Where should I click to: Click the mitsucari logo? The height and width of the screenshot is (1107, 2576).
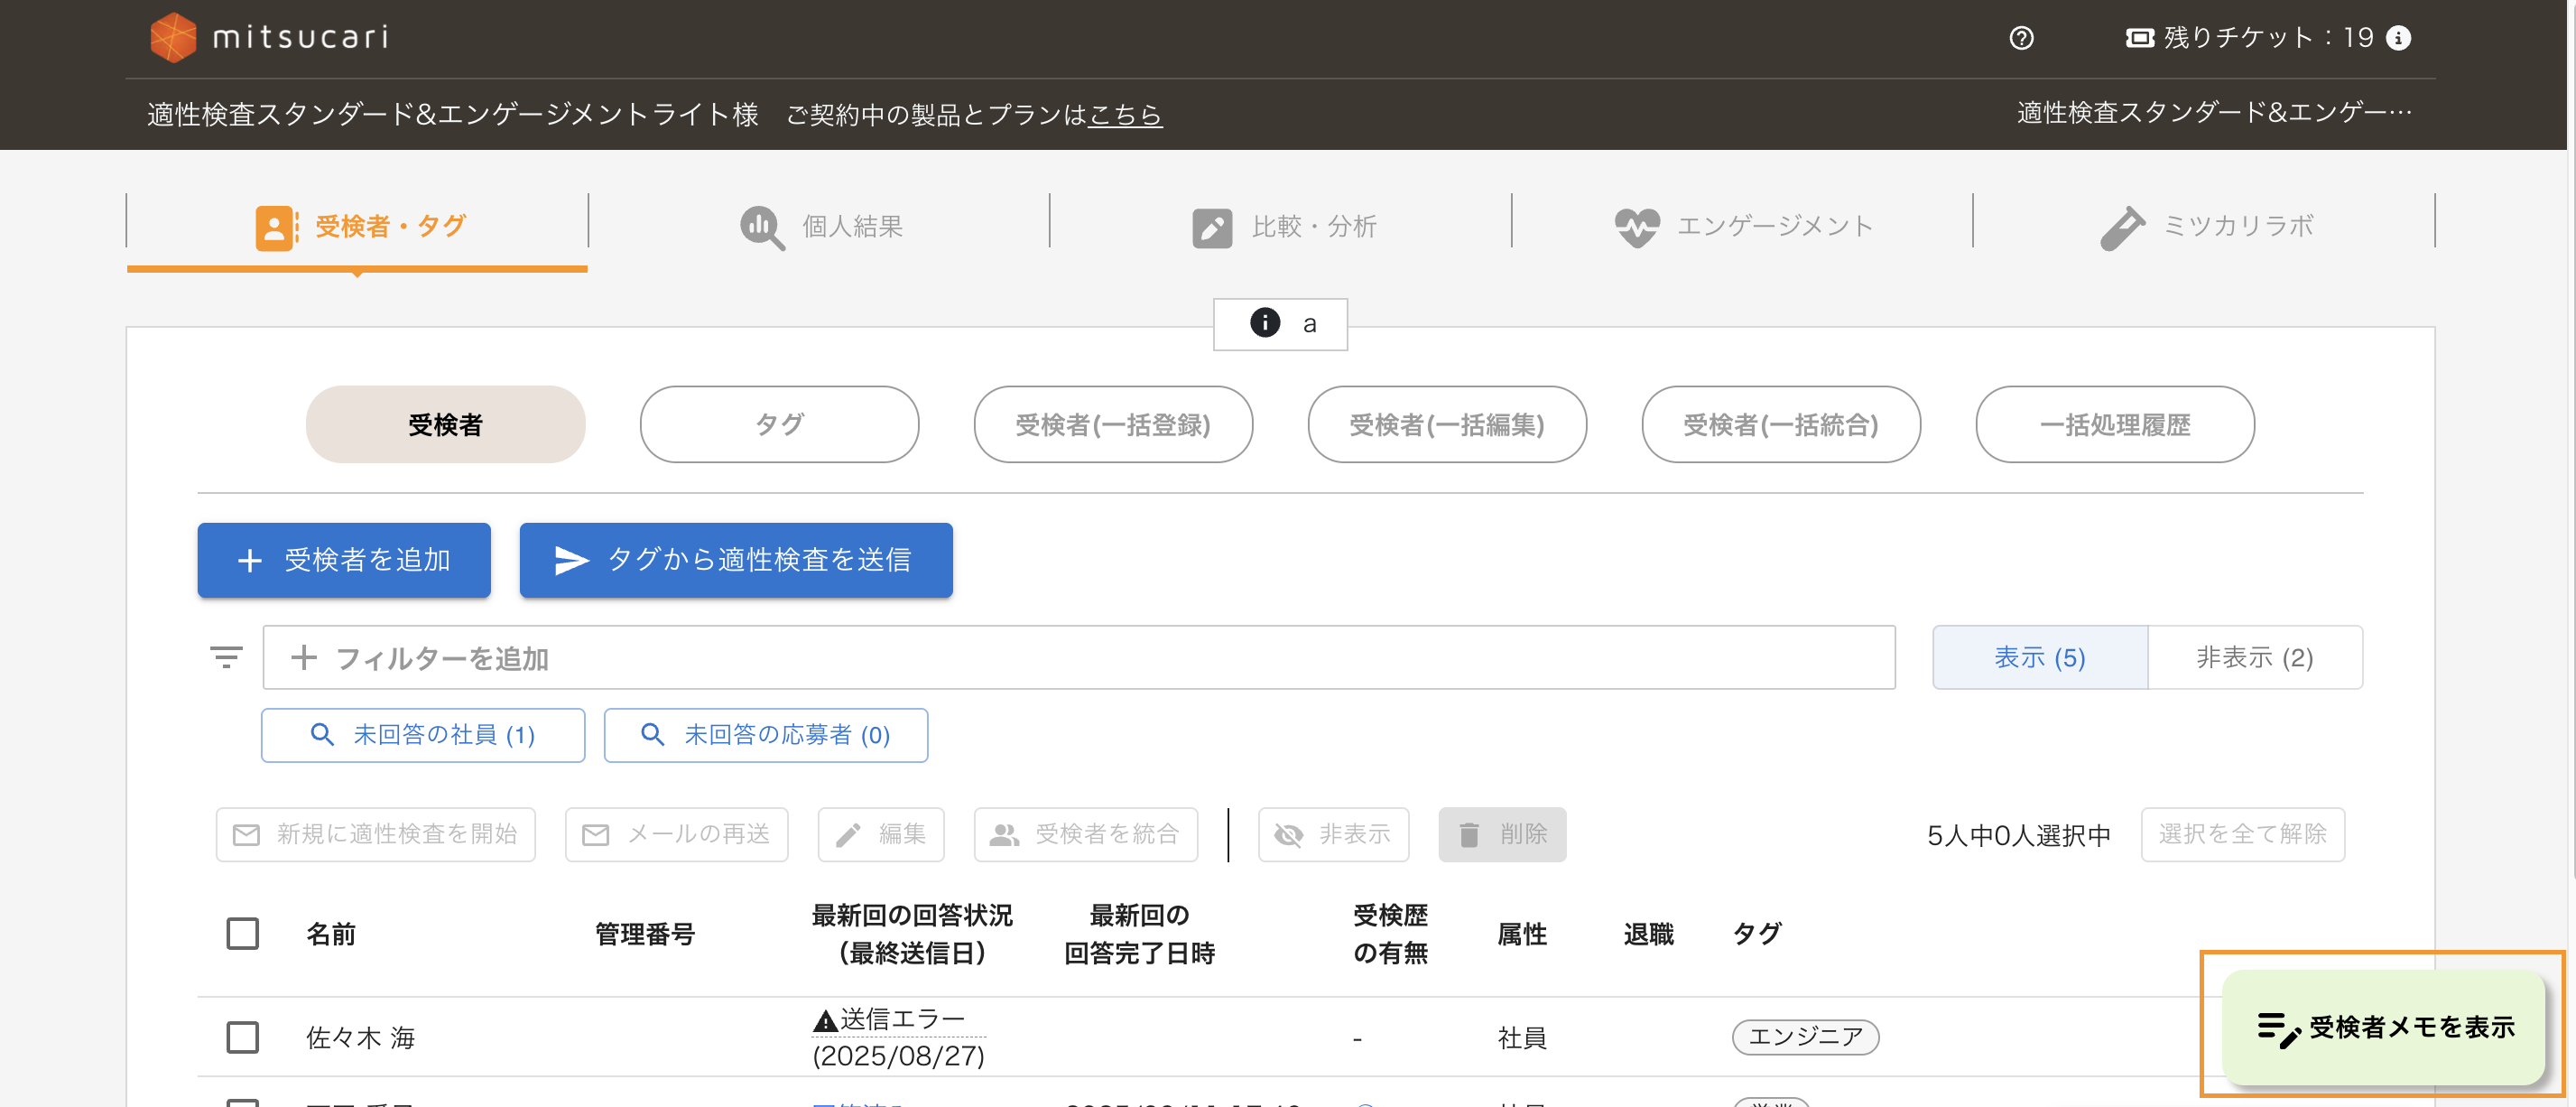268,37
